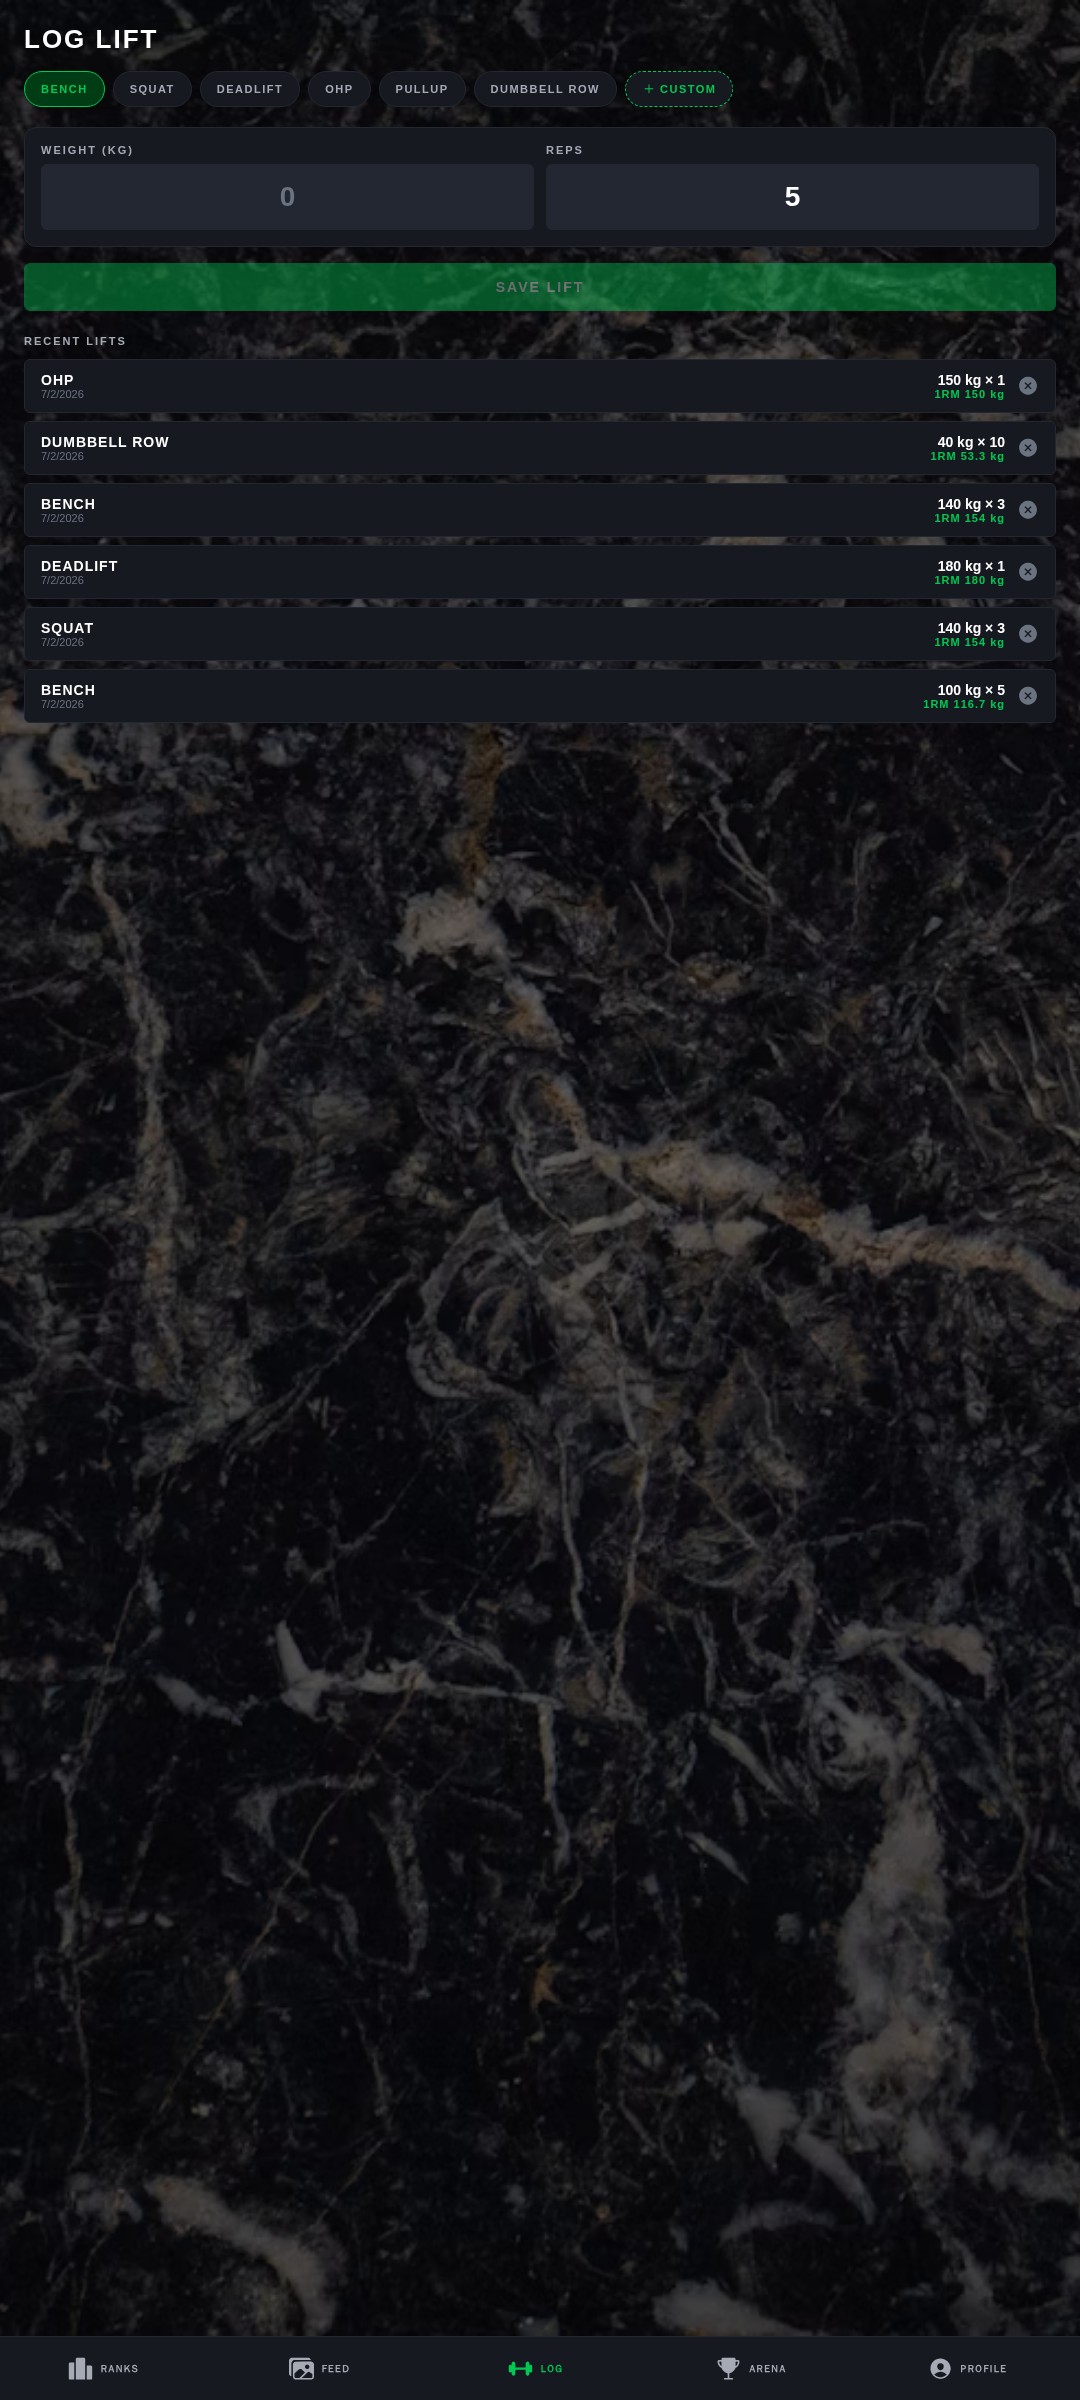Open the Ranks bar chart icon
Image resolution: width=1080 pixels, height=2400 pixels.
click(x=80, y=2368)
